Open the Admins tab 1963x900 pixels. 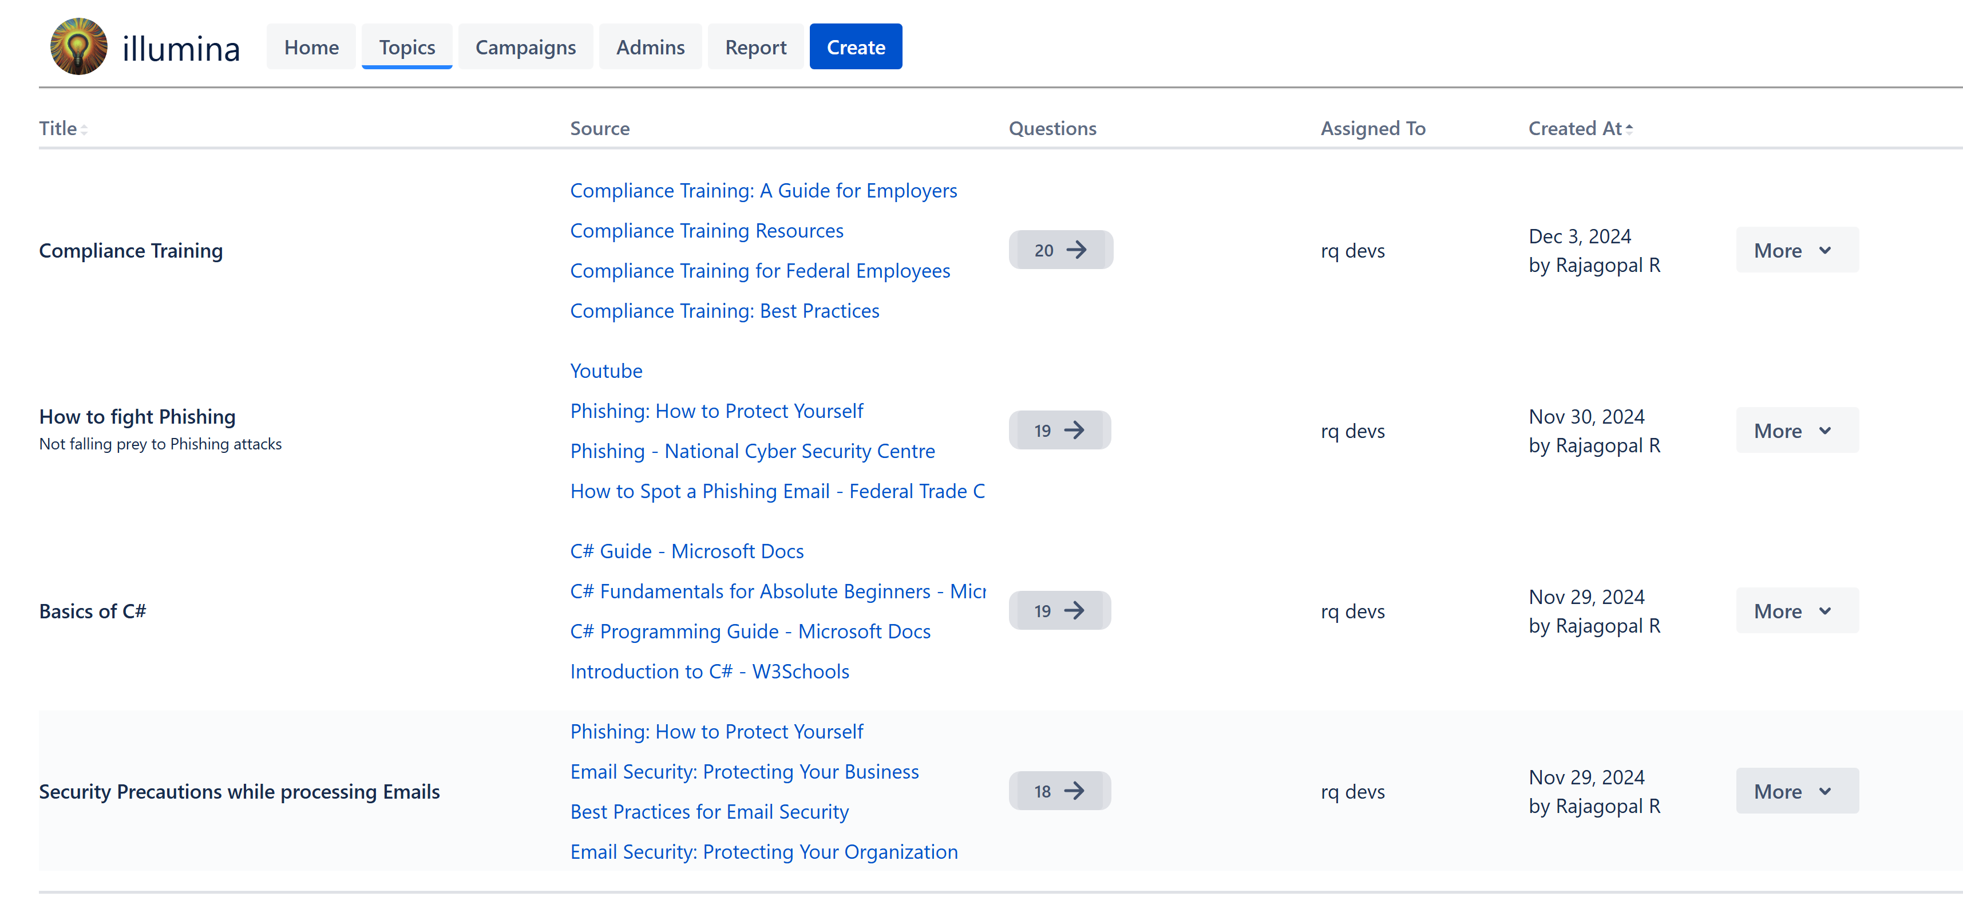coord(650,47)
